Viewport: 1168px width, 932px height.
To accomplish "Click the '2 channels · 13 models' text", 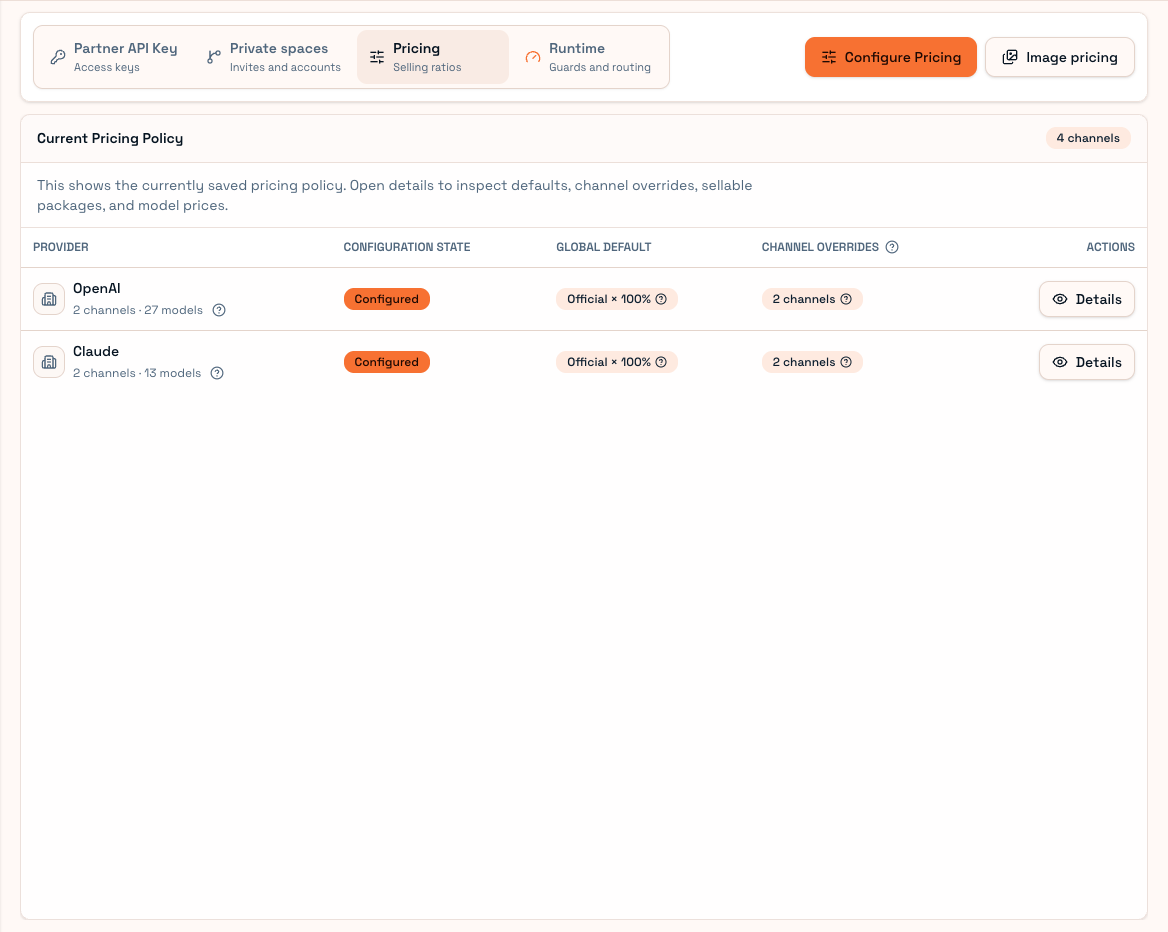I will click(x=137, y=373).
